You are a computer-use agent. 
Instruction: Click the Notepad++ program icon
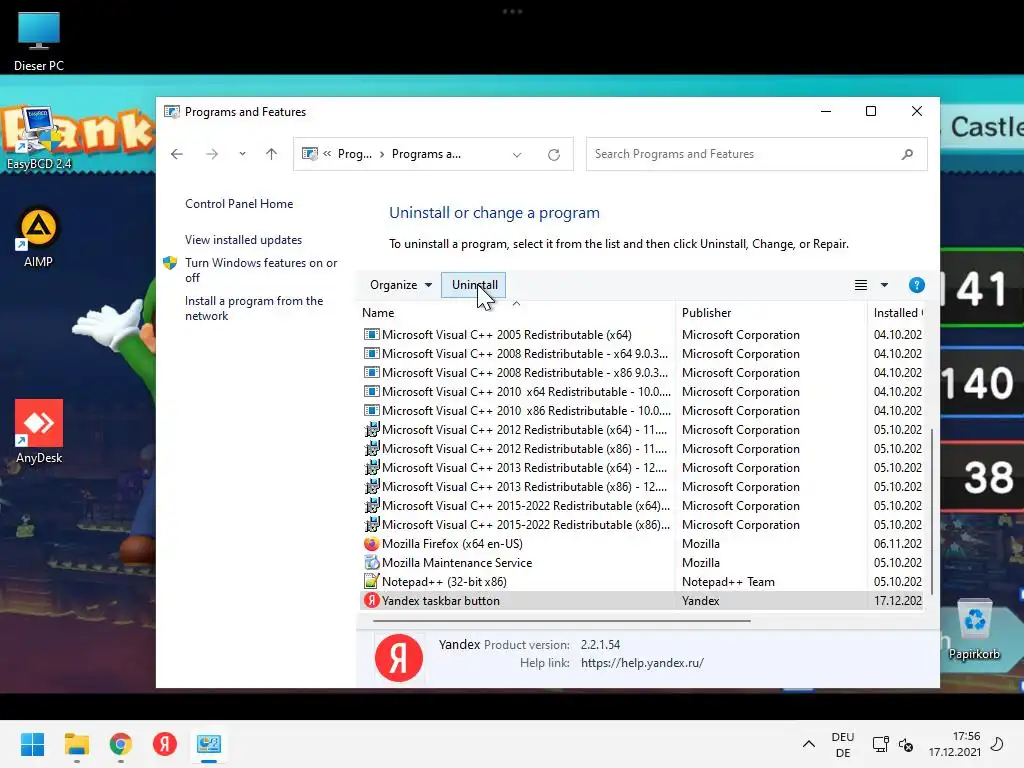click(x=372, y=581)
